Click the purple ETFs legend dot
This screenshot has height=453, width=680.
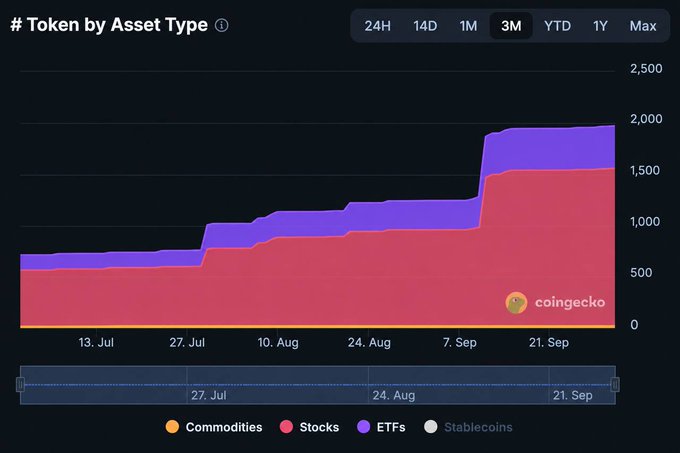(x=363, y=427)
